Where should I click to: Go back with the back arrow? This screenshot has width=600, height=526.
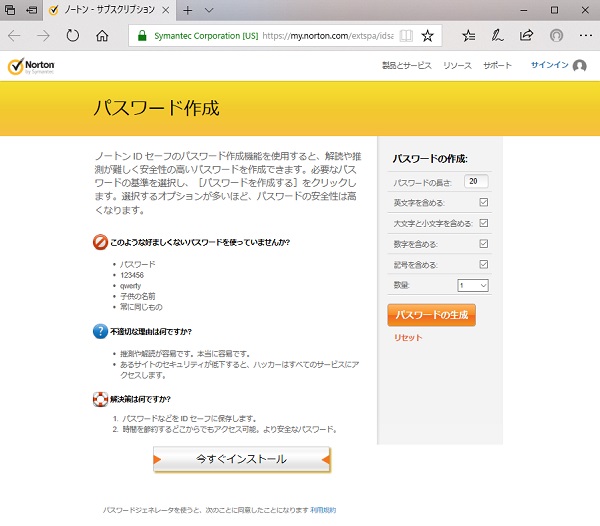point(14,36)
